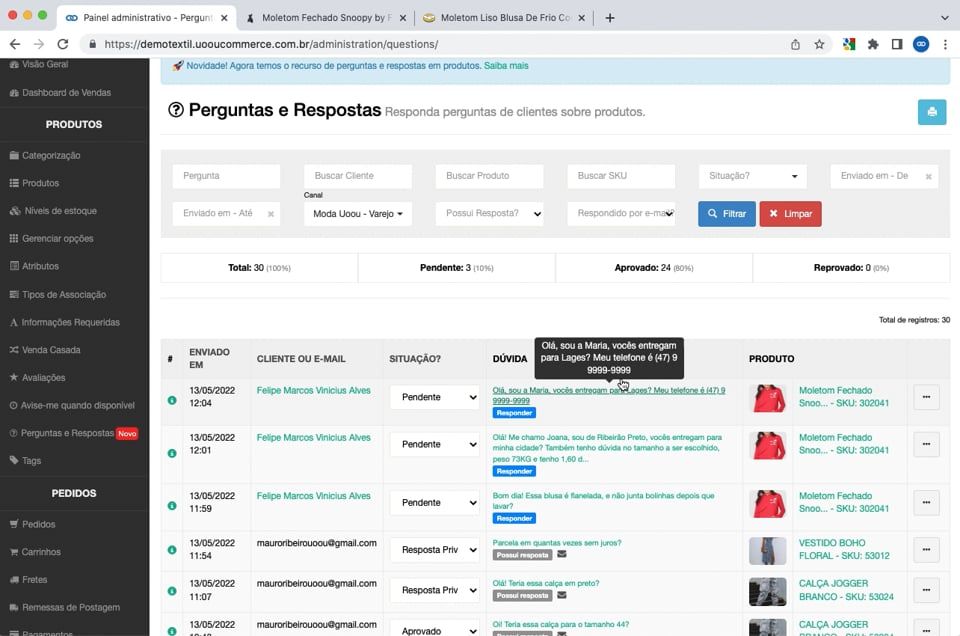Click the Buscar Cliente field
Screen dimensions: 960x636
[358, 176]
